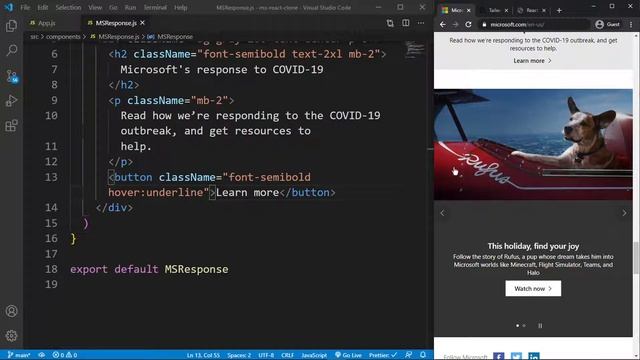Click the Learn more link on webpage

[532, 61]
